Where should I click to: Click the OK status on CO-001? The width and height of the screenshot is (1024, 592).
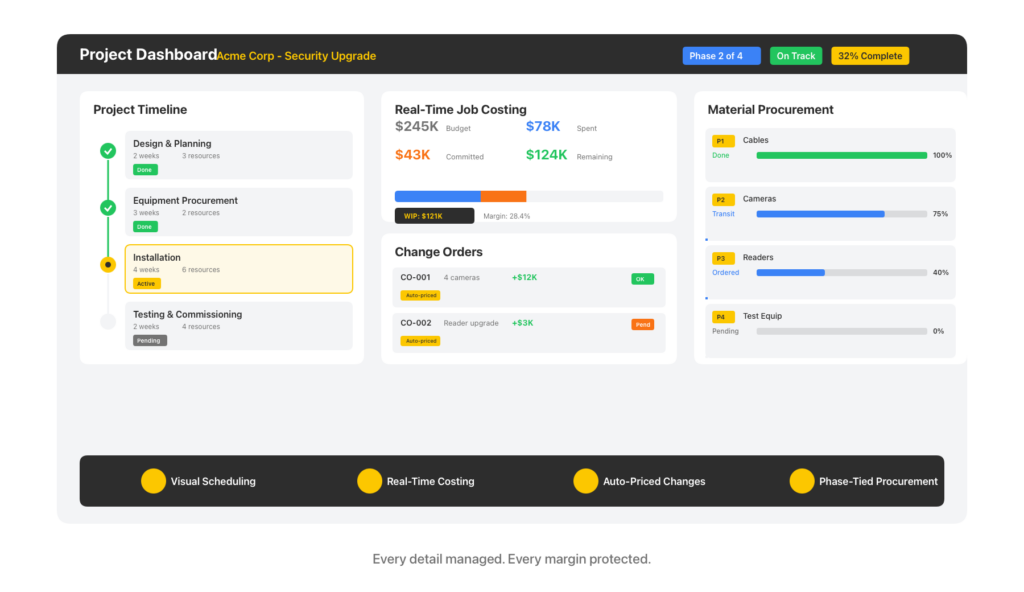[642, 279]
